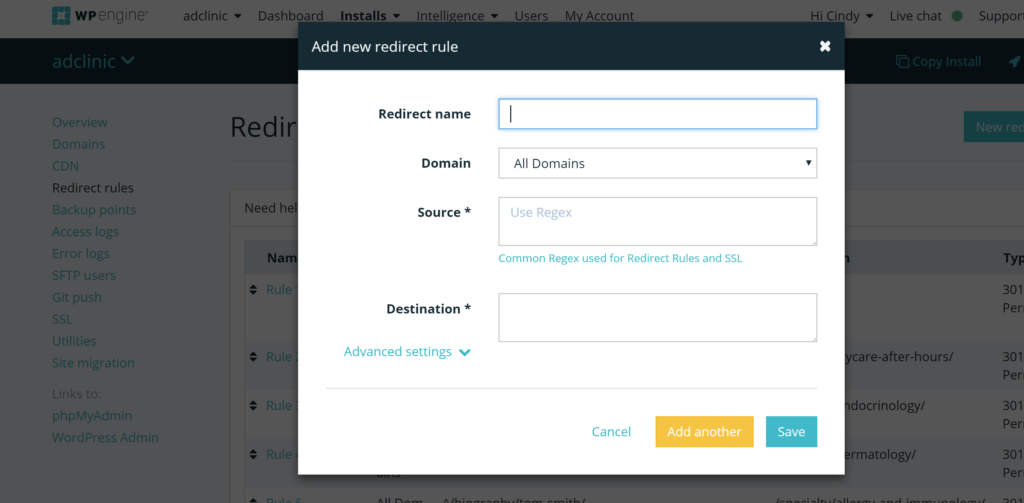The width and height of the screenshot is (1024, 503).
Task: Go to Dashboard in top navigation
Action: (x=291, y=16)
